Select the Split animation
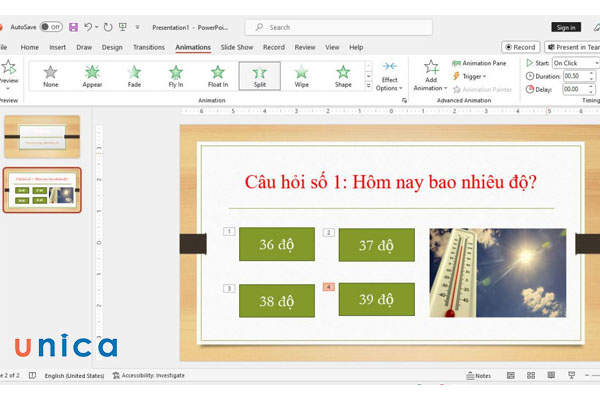Image resolution: width=600 pixels, height=400 pixels. tap(259, 76)
